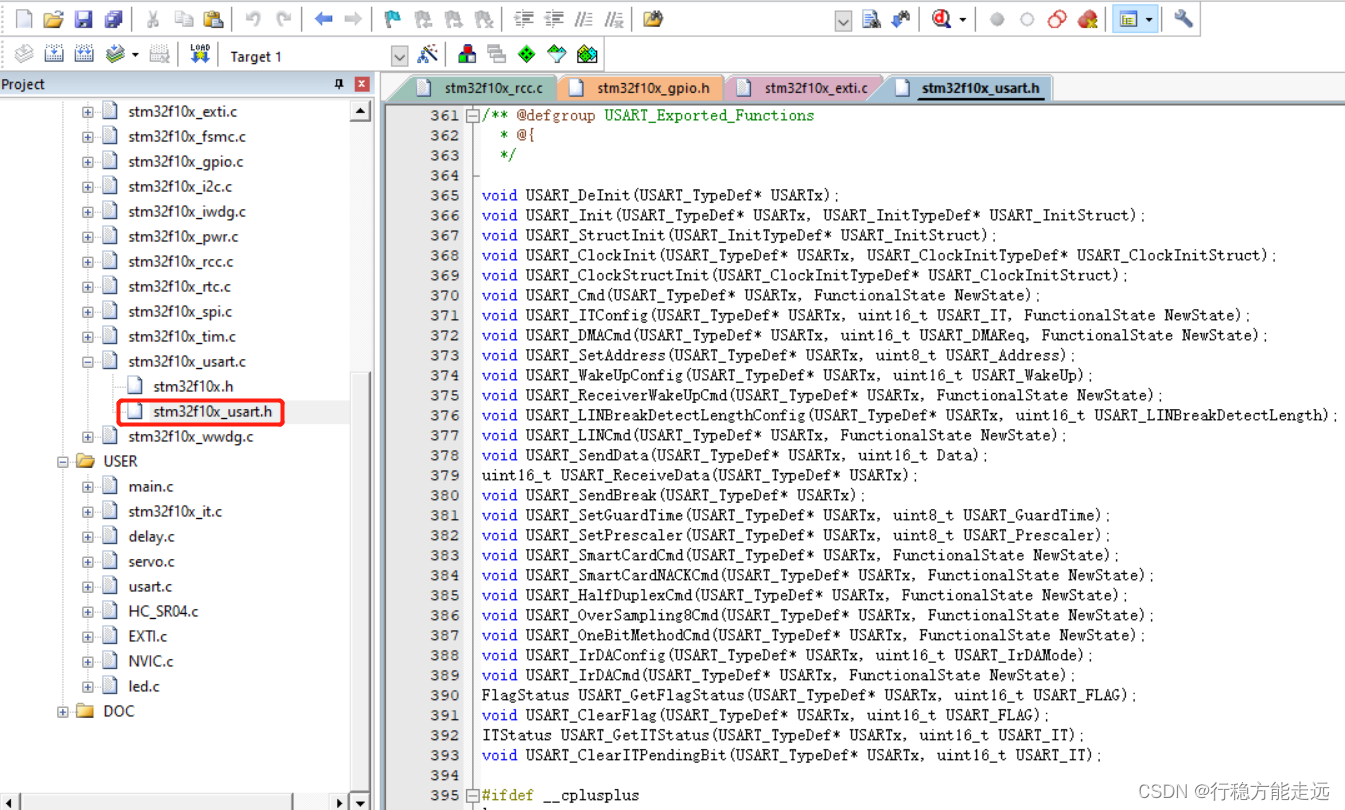Rebuild all target files icon
The height and width of the screenshot is (810, 1345).
[x=84, y=55]
